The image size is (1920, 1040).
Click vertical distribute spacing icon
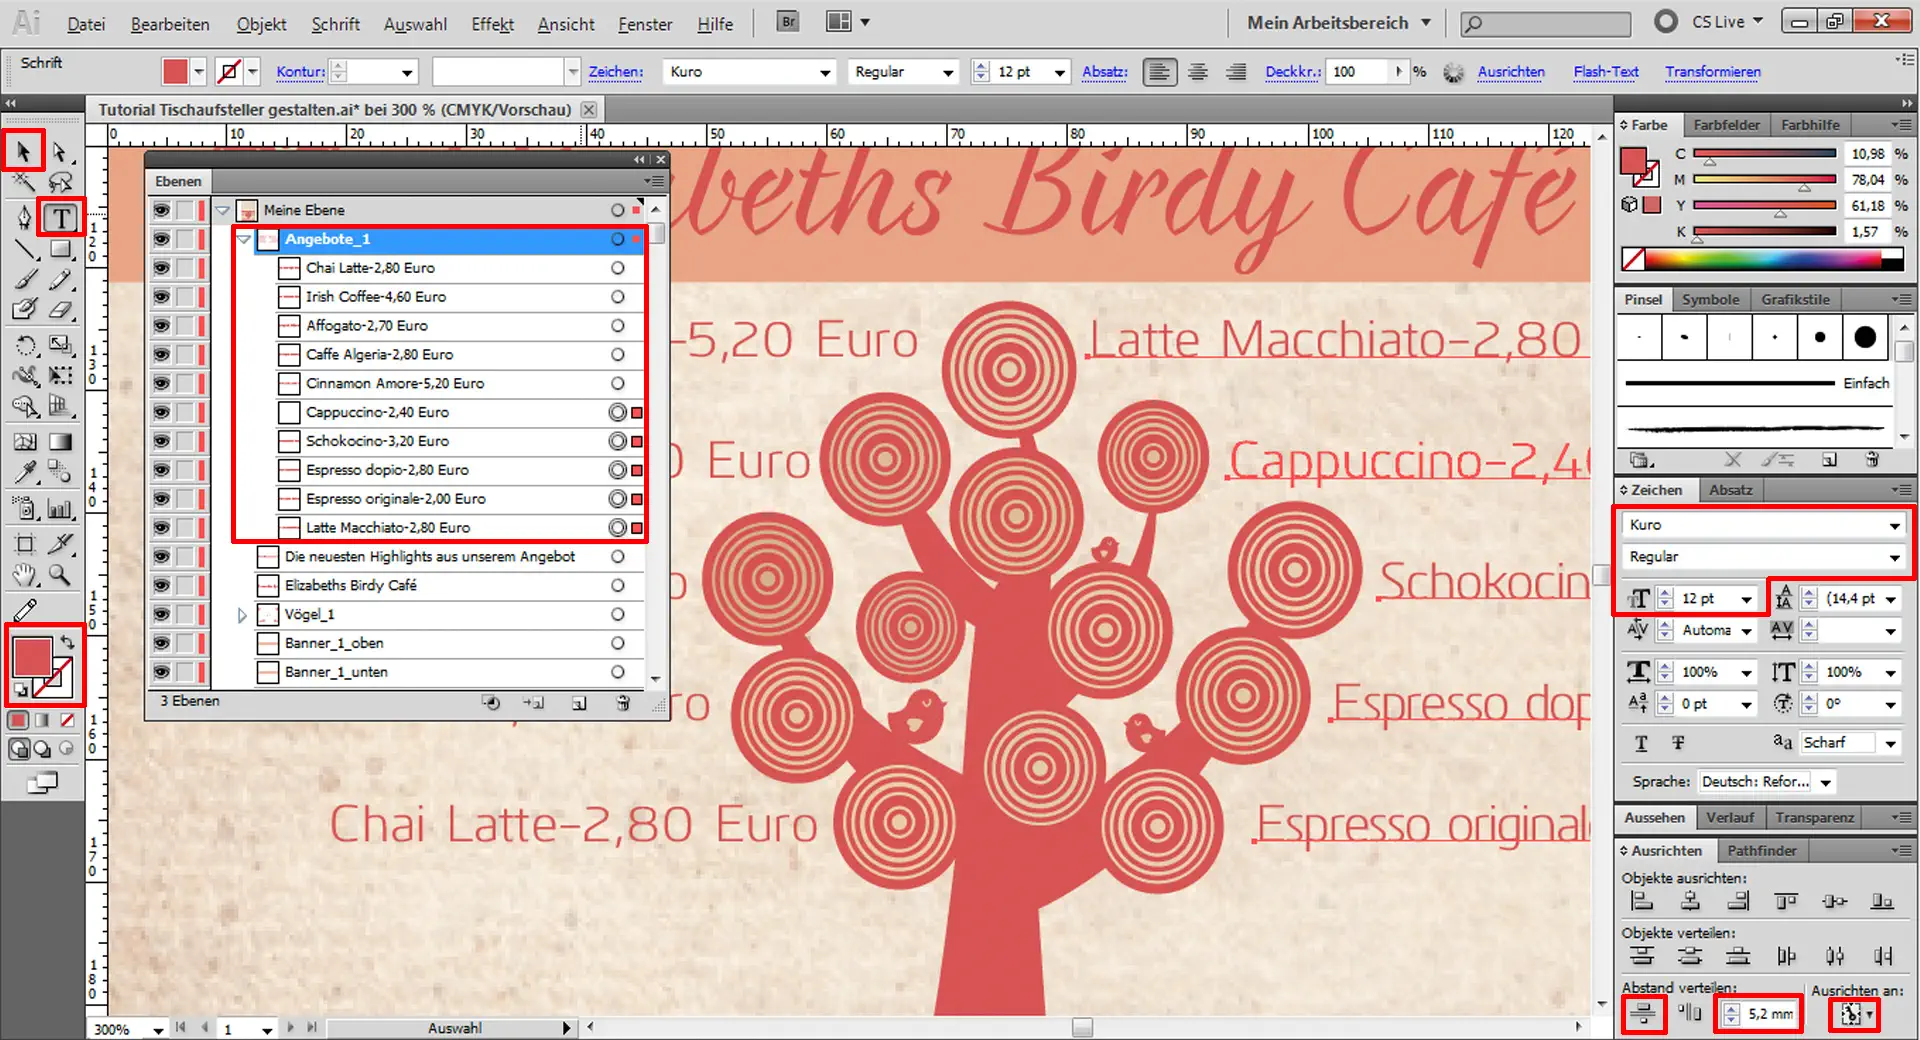(x=1642, y=1014)
